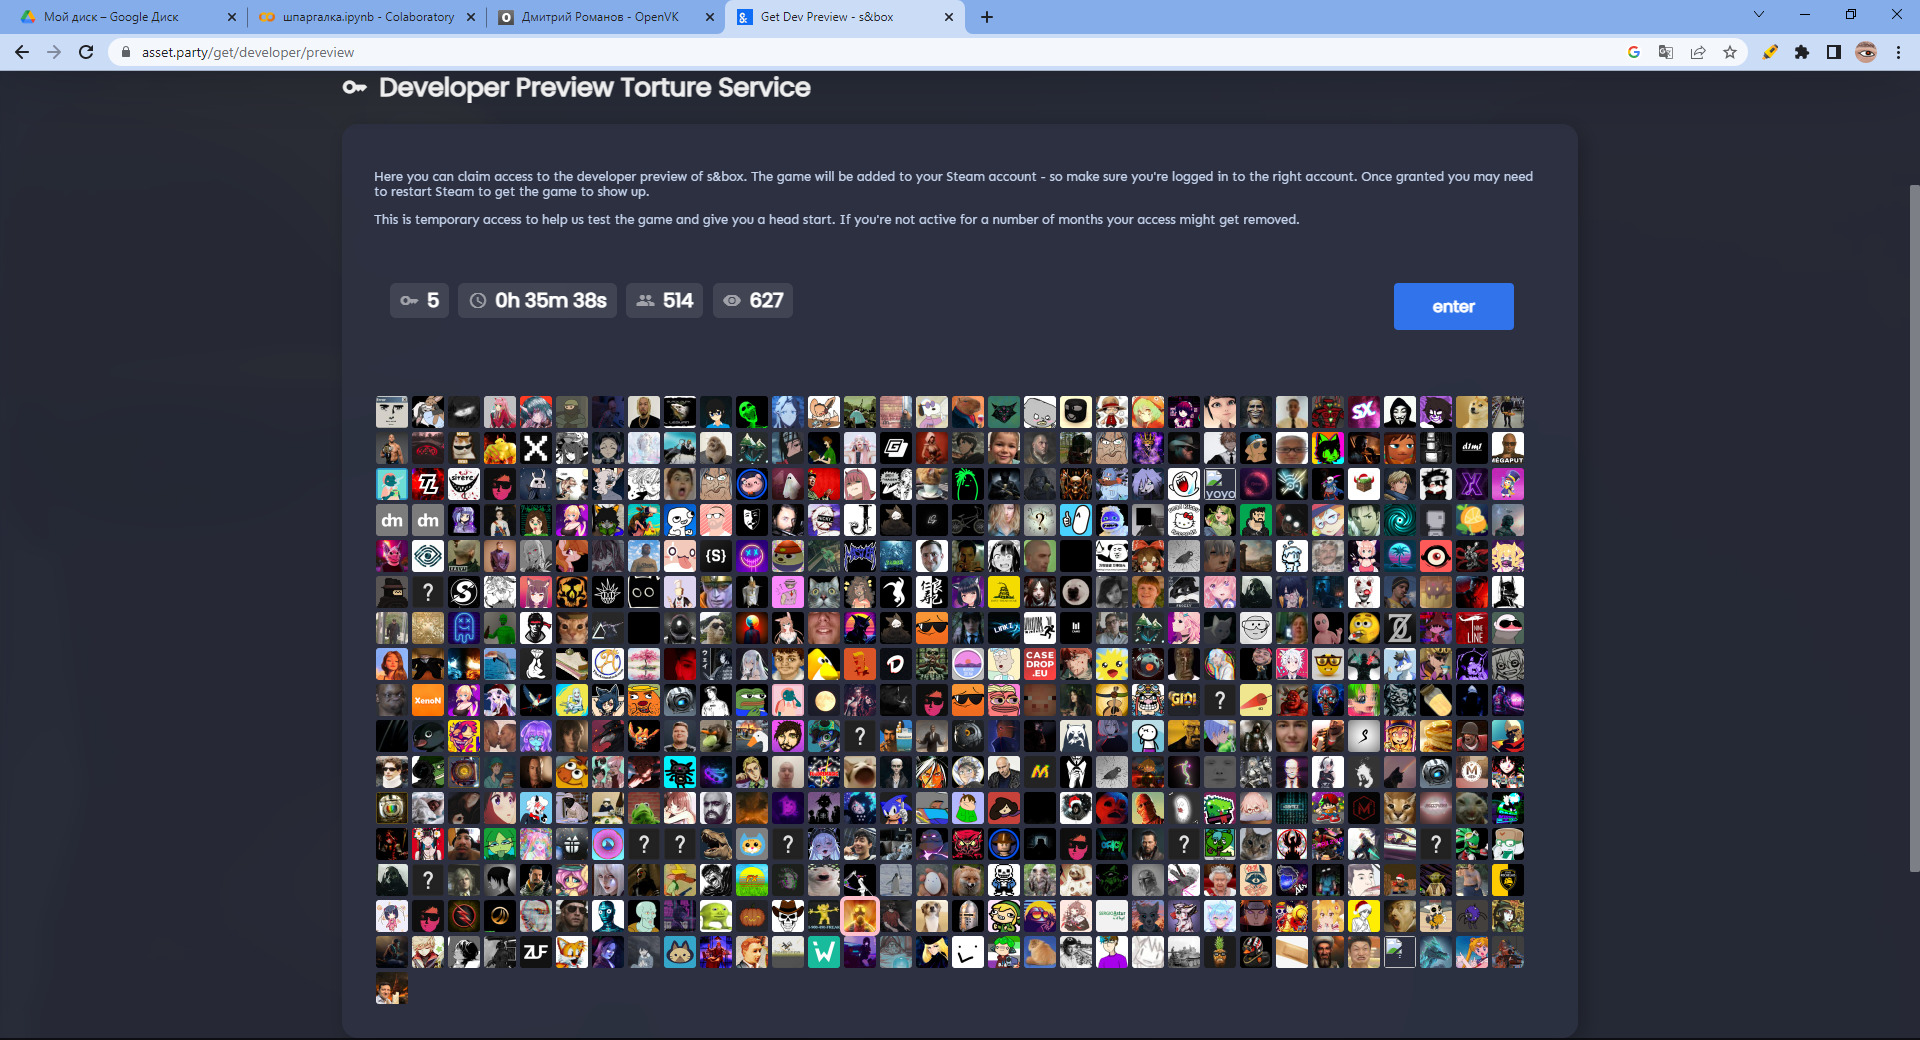
Task: Click the blue enter button
Action: coord(1453,306)
